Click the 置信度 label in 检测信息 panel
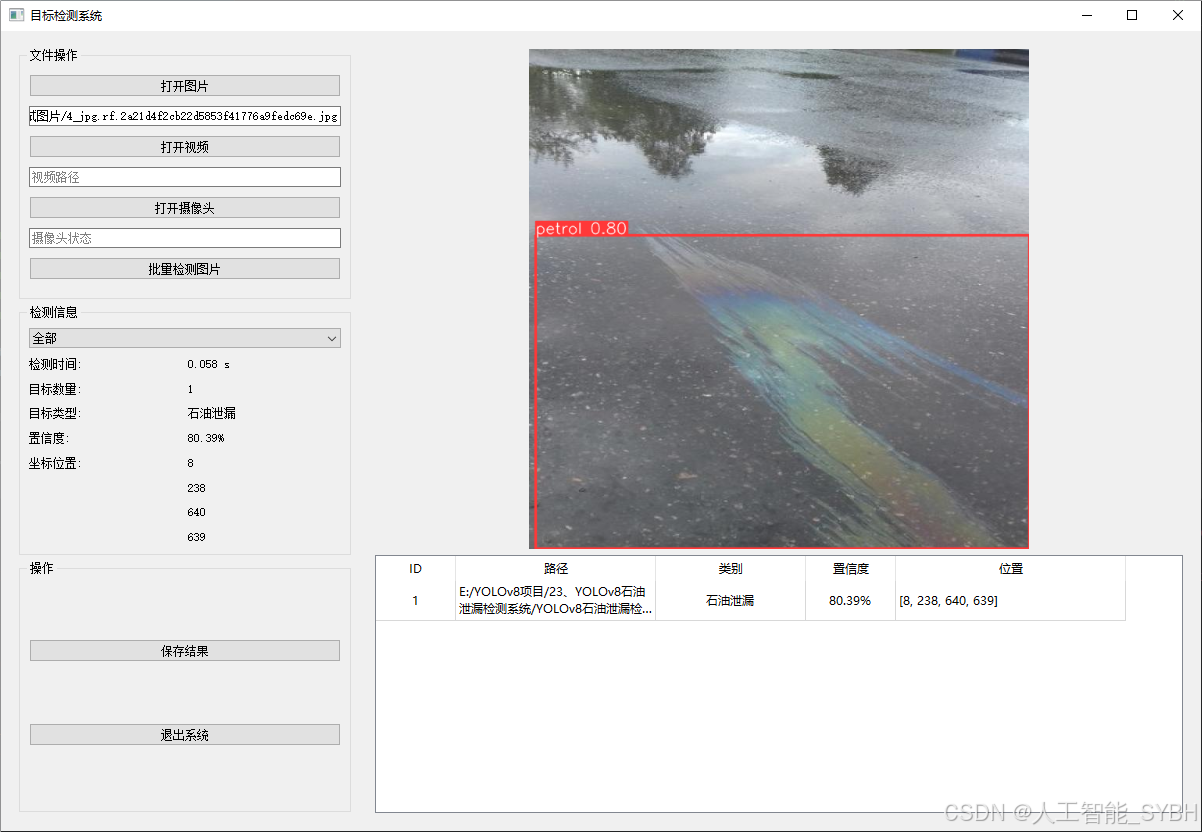The image size is (1202, 832). pos(48,438)
